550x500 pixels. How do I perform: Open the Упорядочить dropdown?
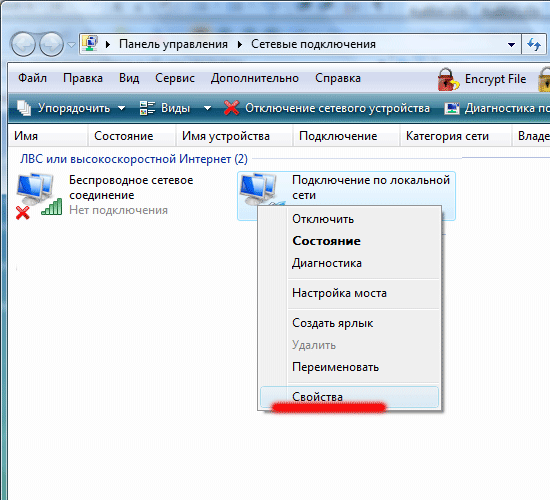pyautogui.click(x=71, y=108)
